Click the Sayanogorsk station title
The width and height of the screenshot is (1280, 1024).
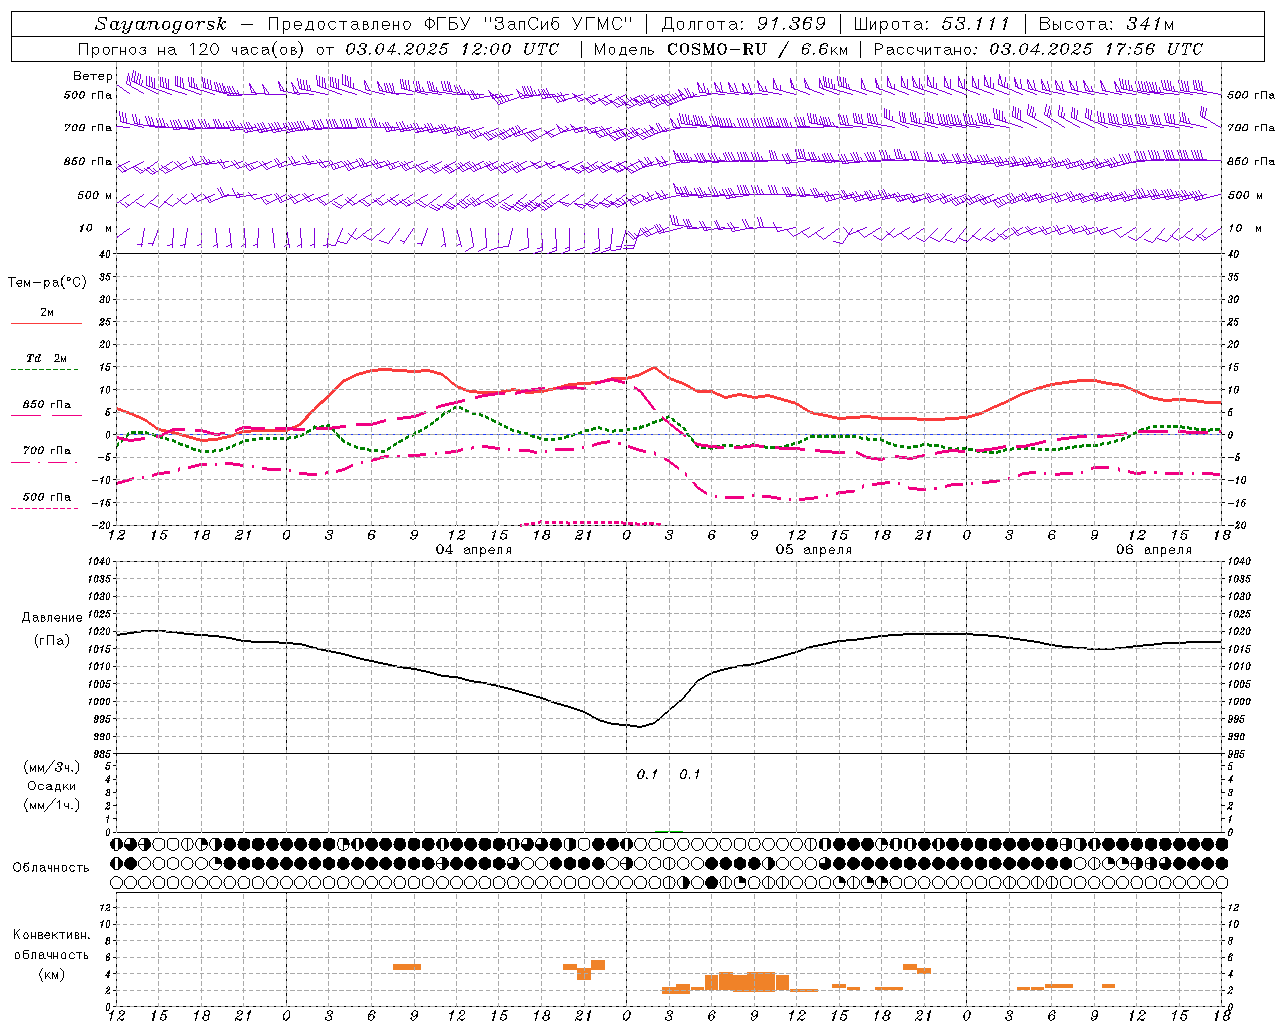[161, 24]
